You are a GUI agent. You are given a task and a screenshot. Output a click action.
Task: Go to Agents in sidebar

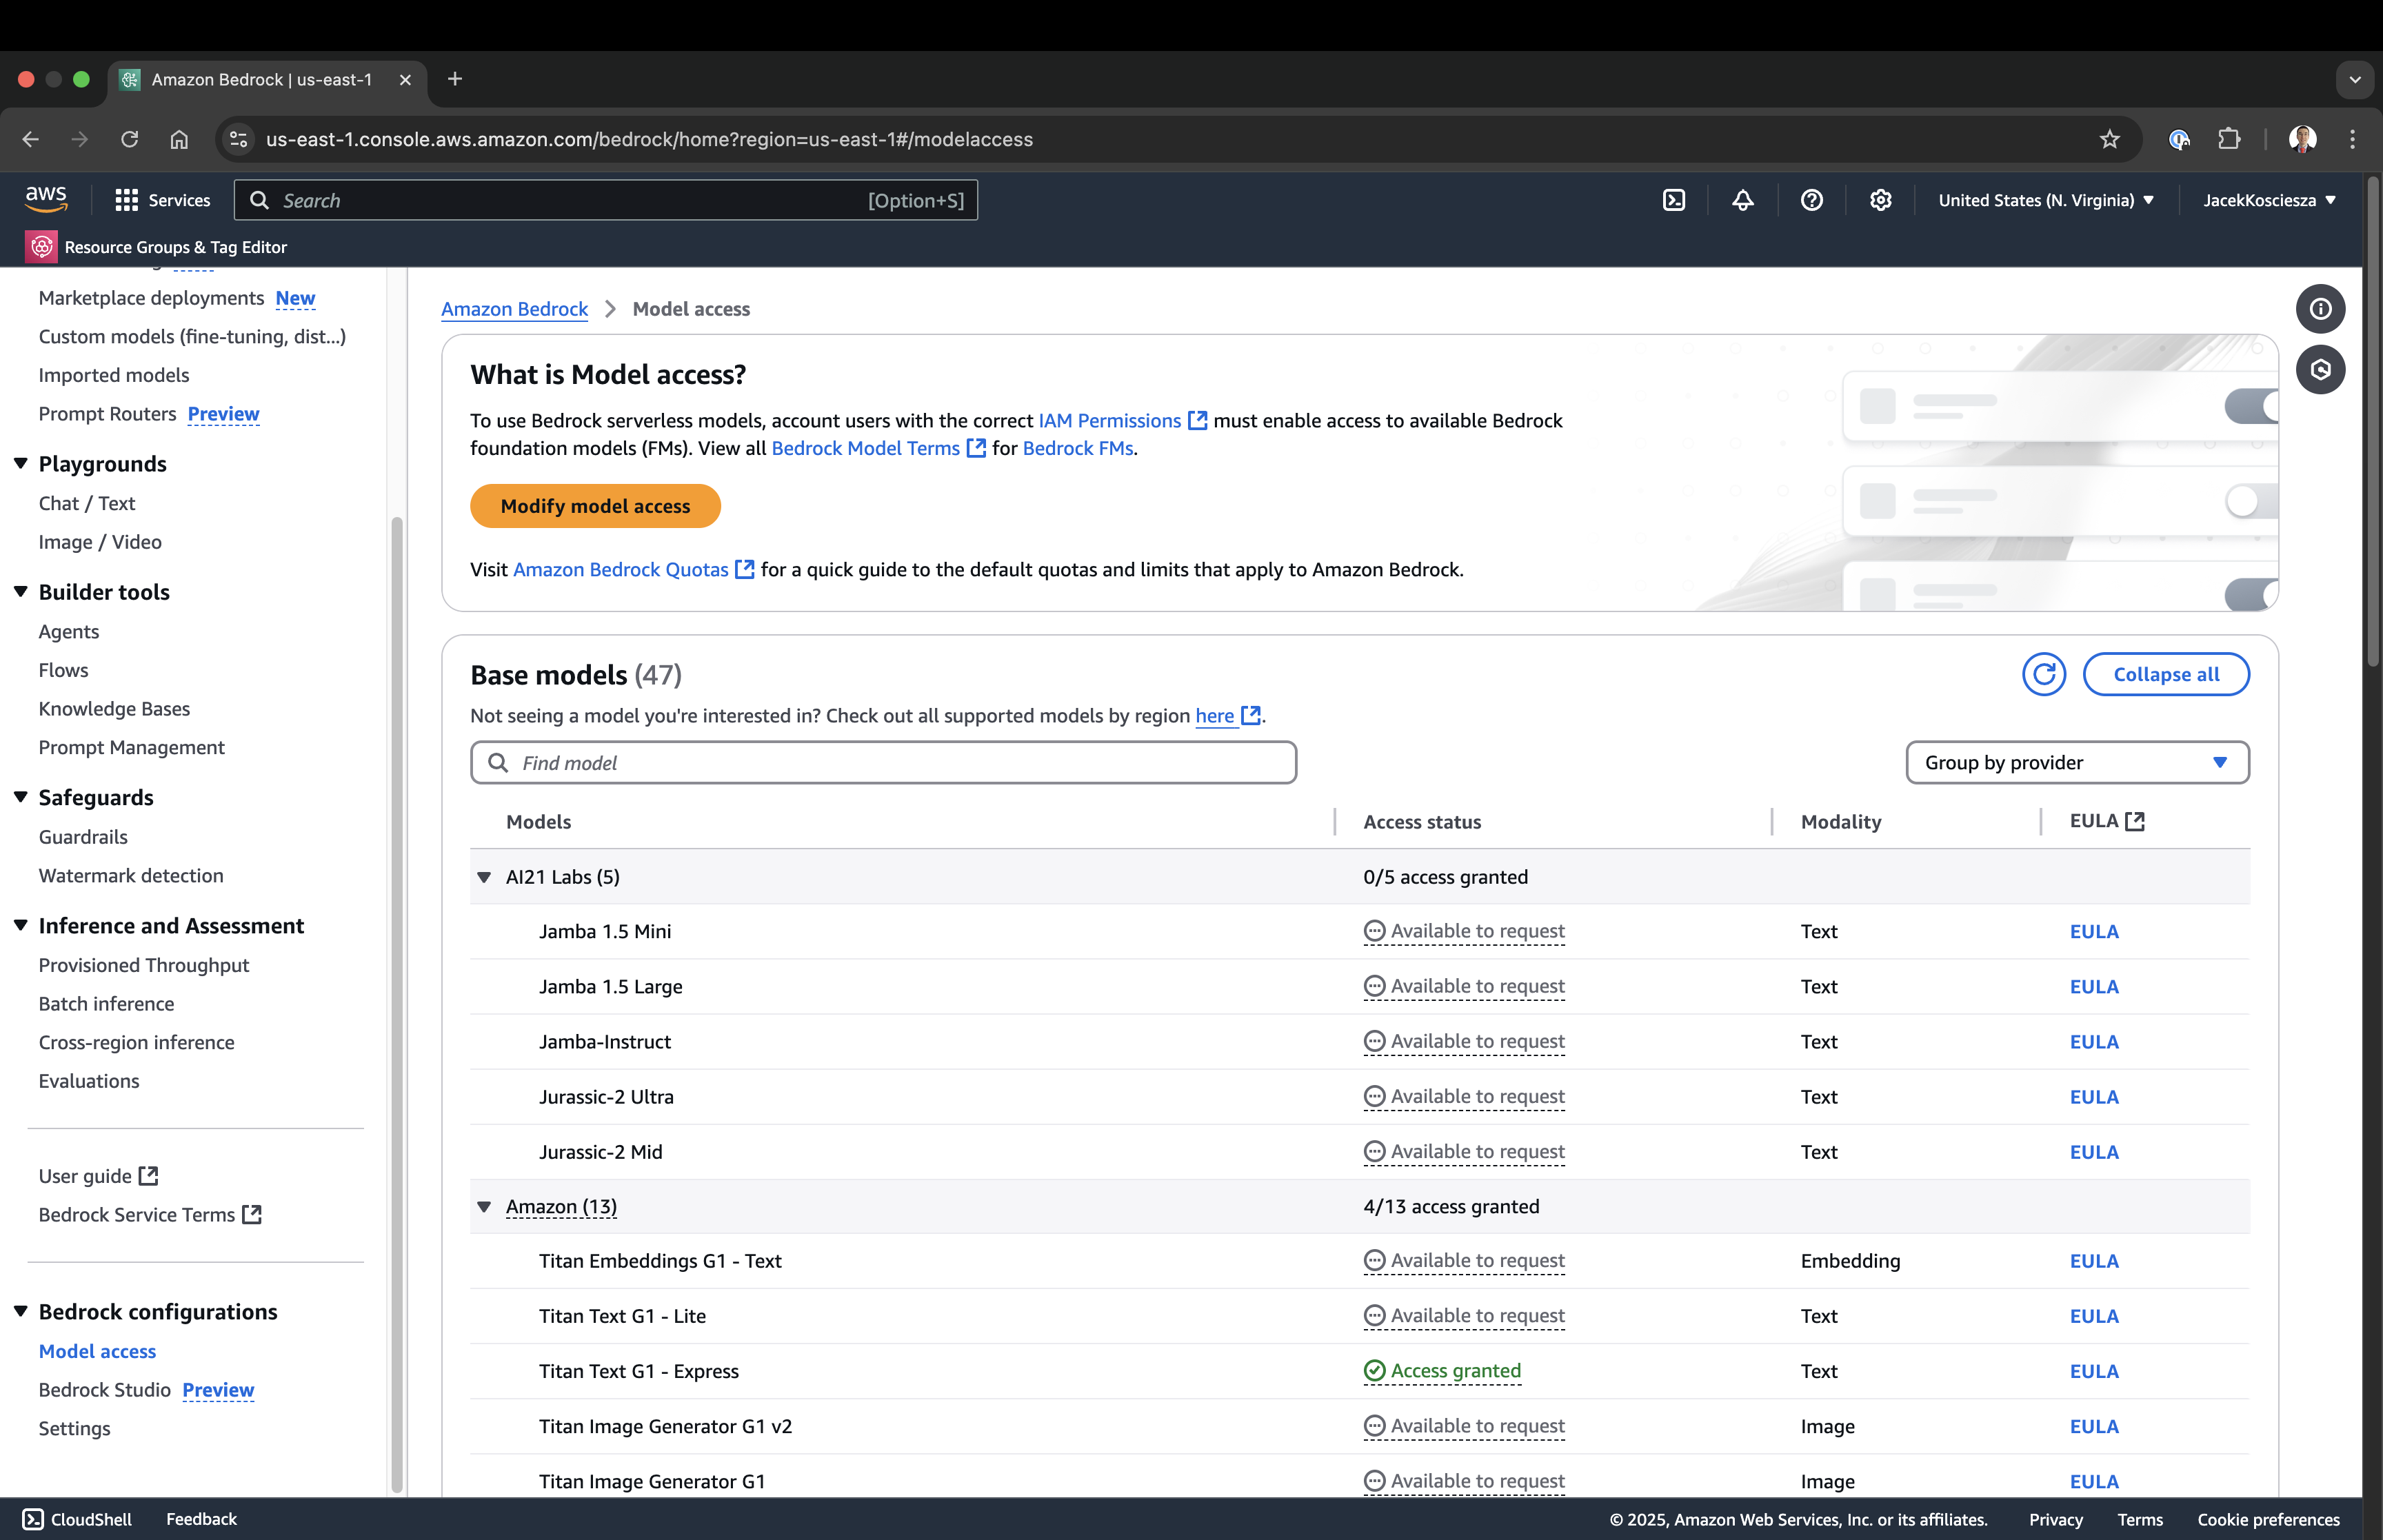point(69,632)
